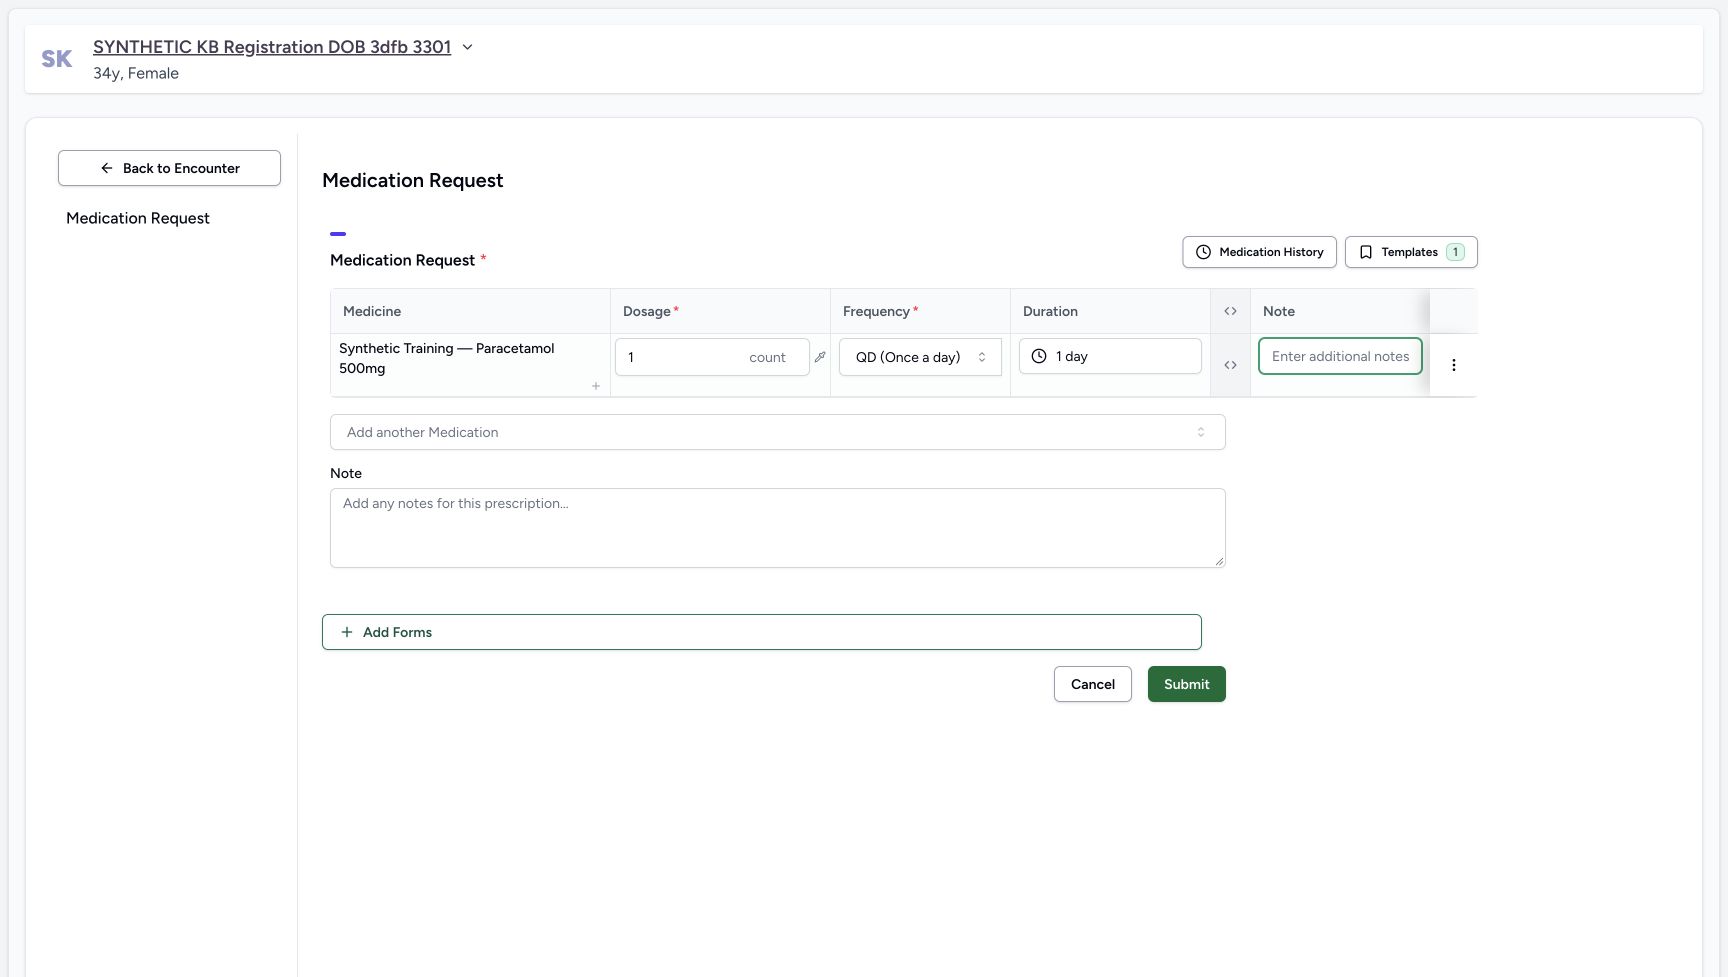Click the SK patient avatar
Viewport: 1728px width, 977px height.
(57, 59)
